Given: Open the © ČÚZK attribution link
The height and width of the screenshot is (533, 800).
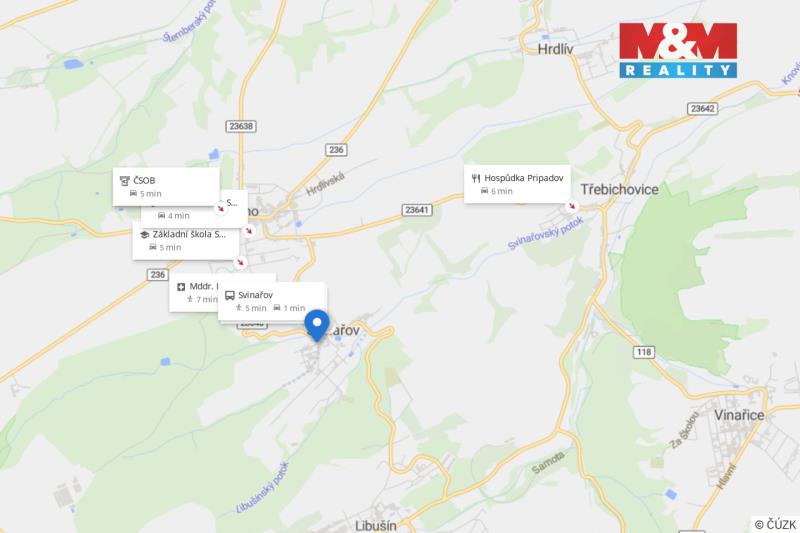Looking at the screenshot, I should point(775,524).
